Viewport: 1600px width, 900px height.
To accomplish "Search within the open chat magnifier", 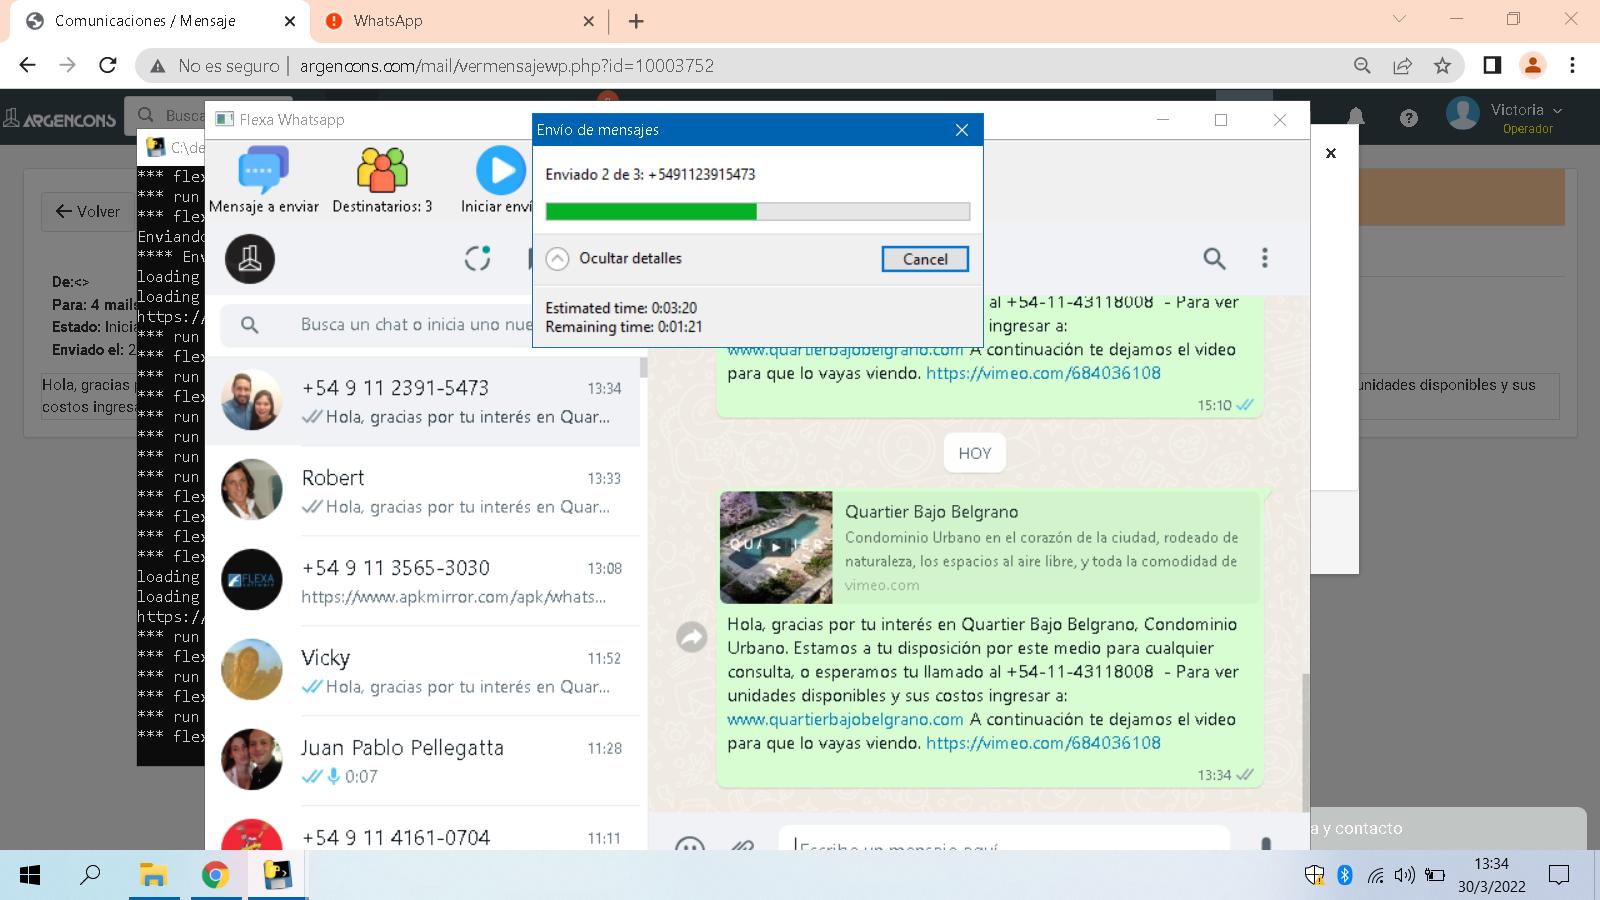I will (x=1214, y=259).
